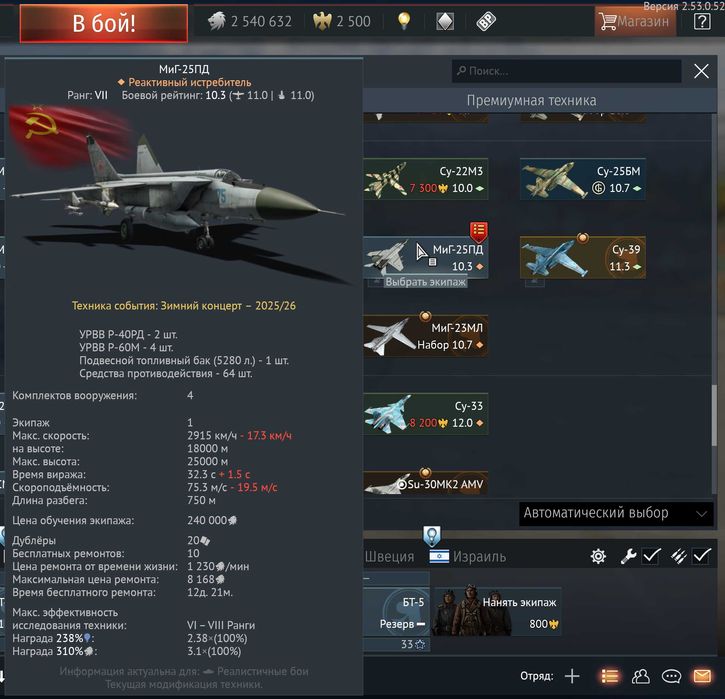Click 'УРВВ Р-60М - 4 шт.' line
The width and height of the screenshot is (725, 699).
(x=126, y=347)
